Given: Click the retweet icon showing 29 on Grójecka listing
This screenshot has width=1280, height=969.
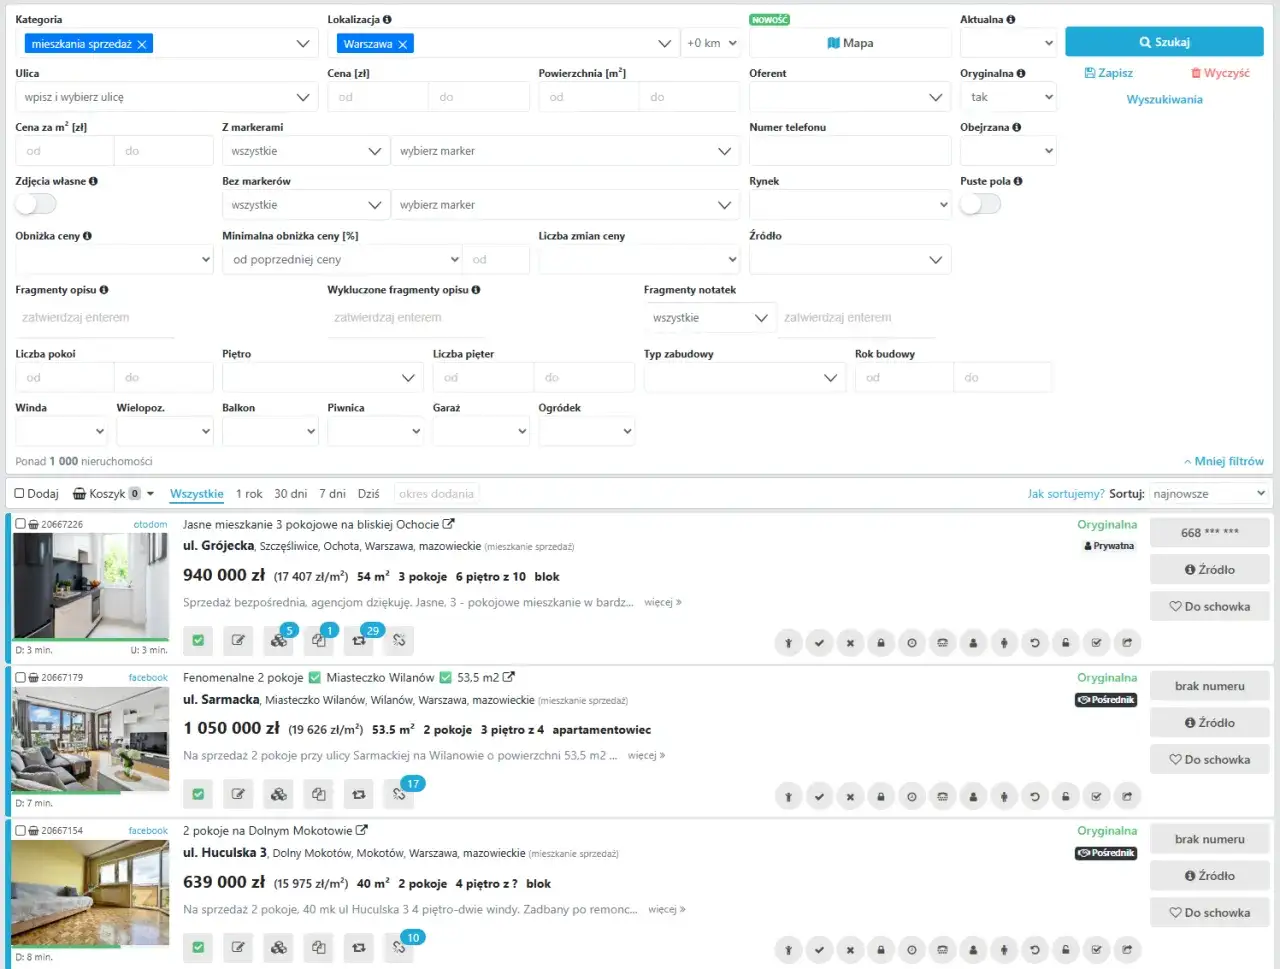Looking at the screenshot, I should tap(359, 641).
